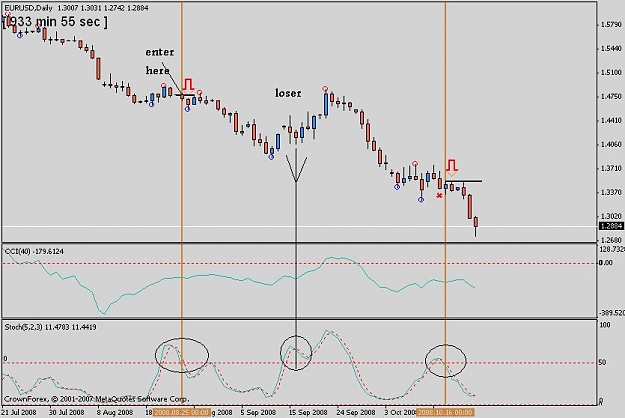The image size is (625, 418).
Task: Click the 1.4410 price axis label
Action: pos(611,120)
